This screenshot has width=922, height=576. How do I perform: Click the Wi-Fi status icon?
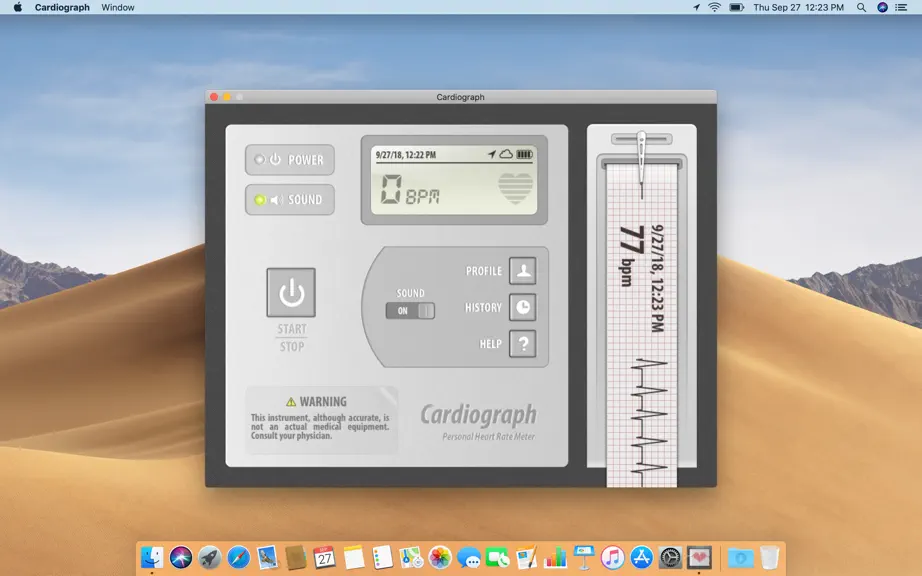point(714,7)
